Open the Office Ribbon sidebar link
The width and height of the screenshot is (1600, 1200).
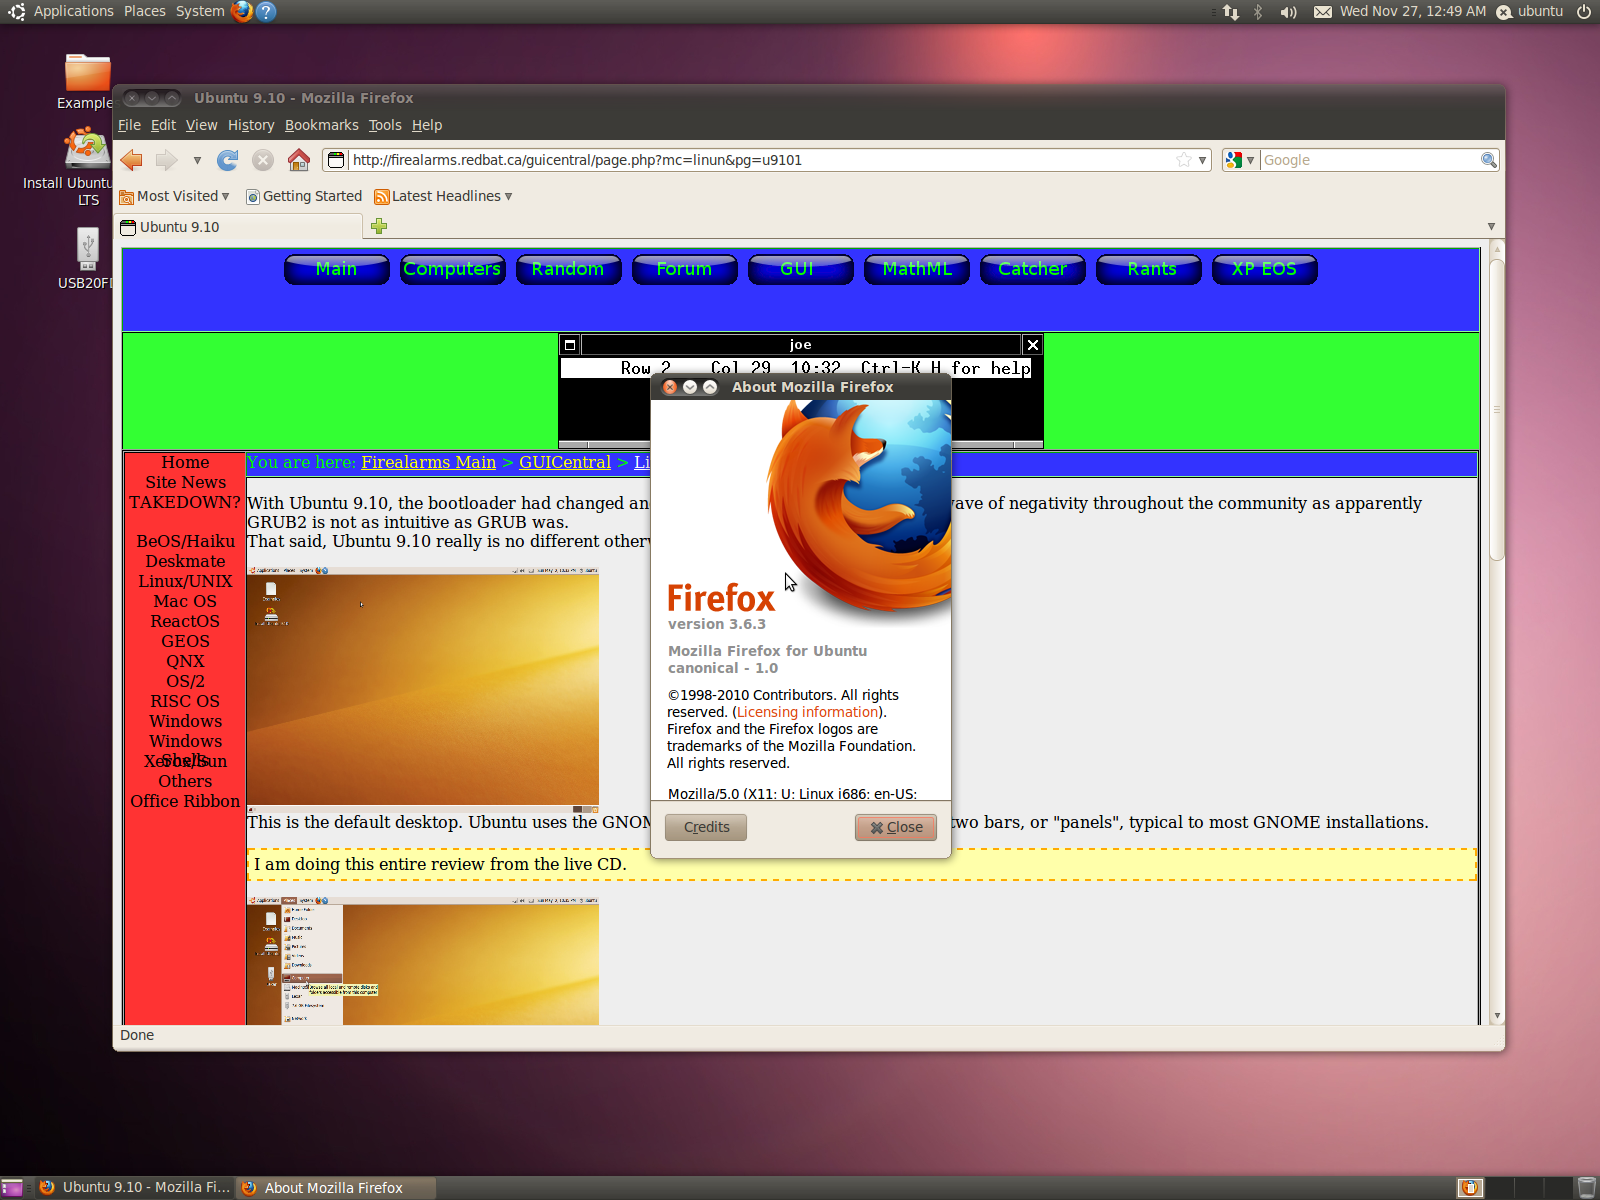(x=185, y=801)
